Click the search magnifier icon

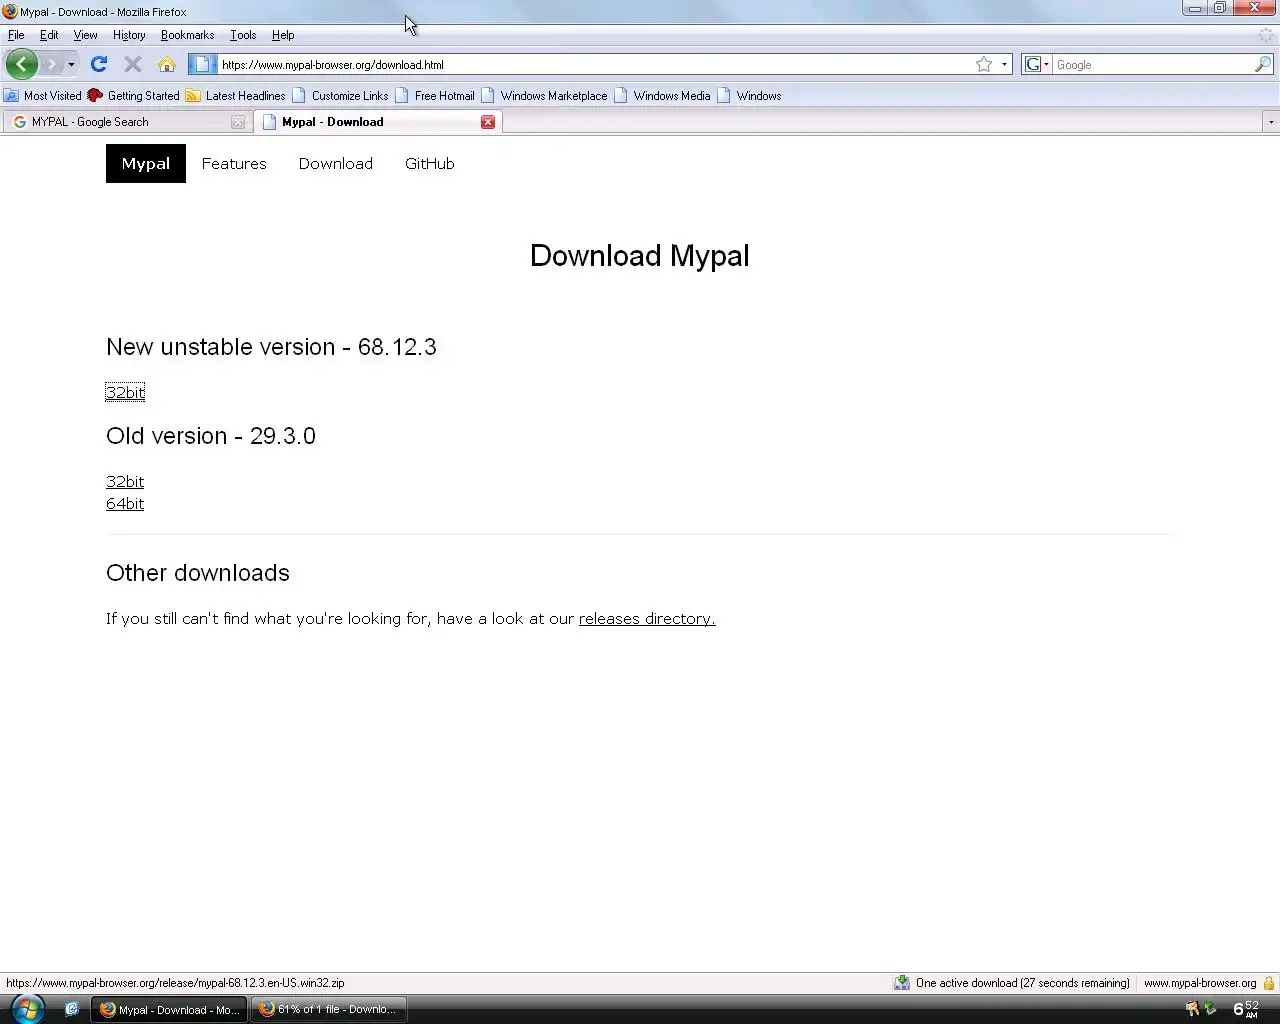tap(1263, 64)
